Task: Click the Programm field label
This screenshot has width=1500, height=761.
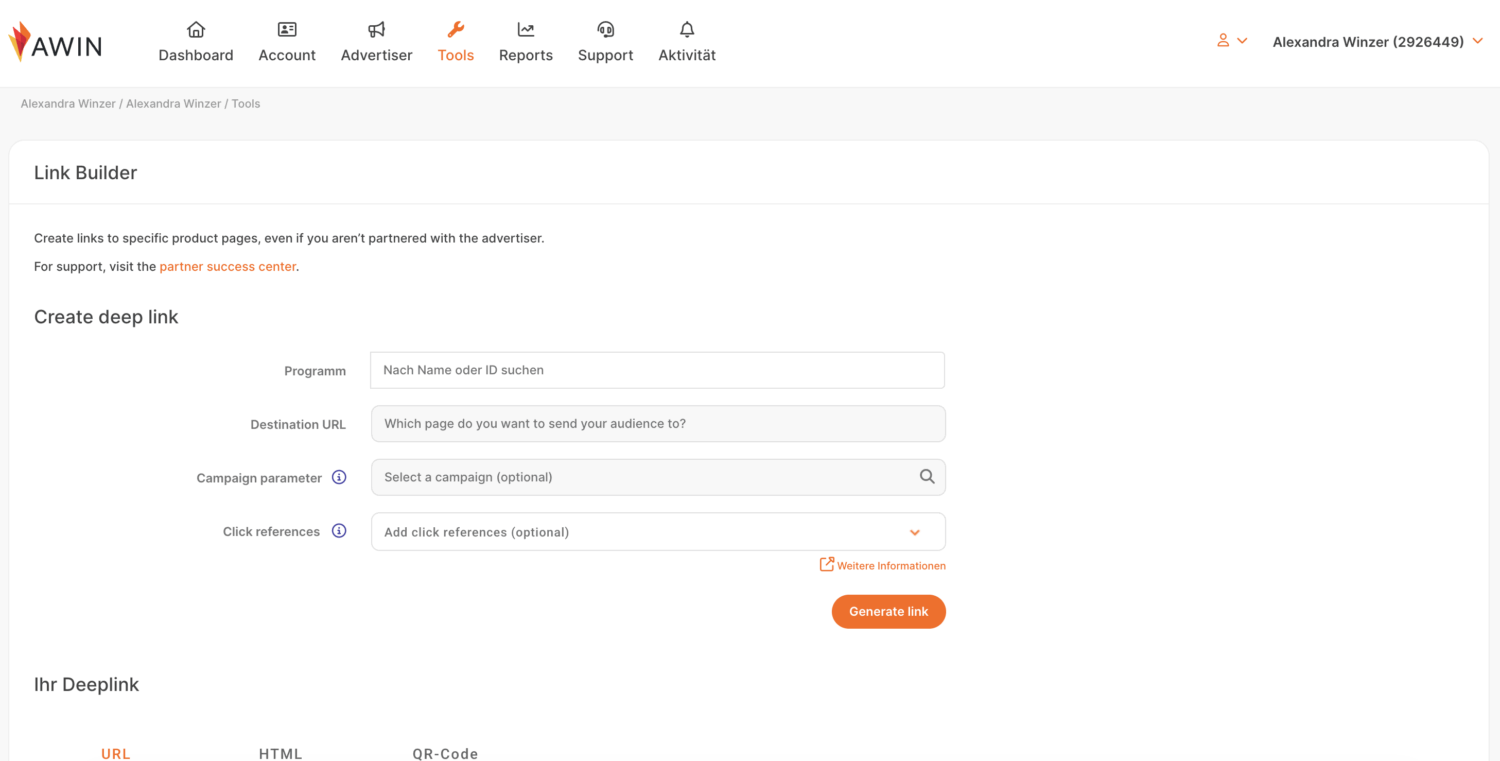Action: coord(315,371)
